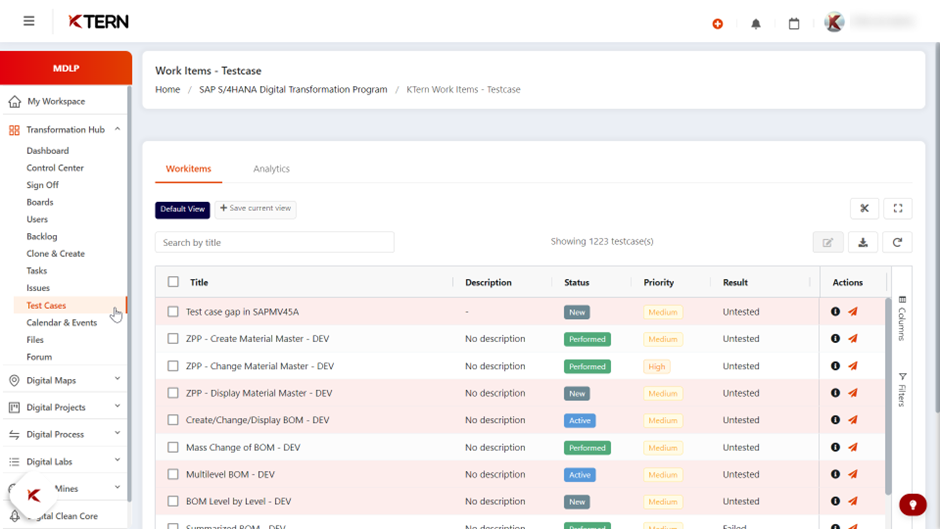
Task: Click the table vertical scrollbar
Action: coord(888,396)
